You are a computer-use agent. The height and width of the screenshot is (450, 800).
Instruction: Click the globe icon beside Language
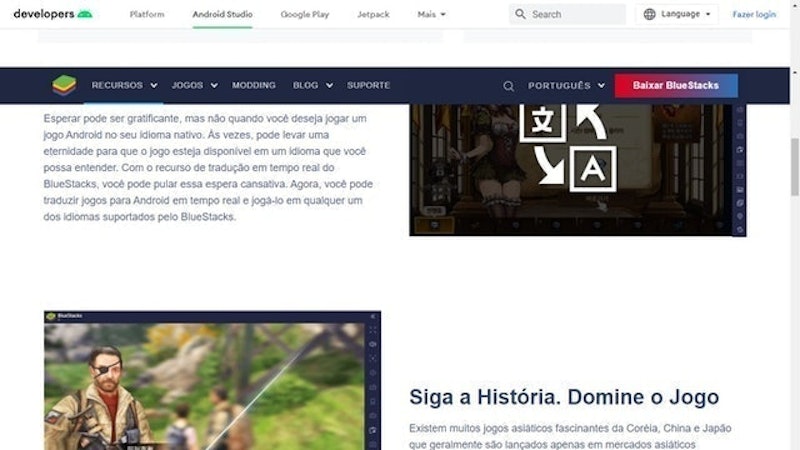(649, 14)
